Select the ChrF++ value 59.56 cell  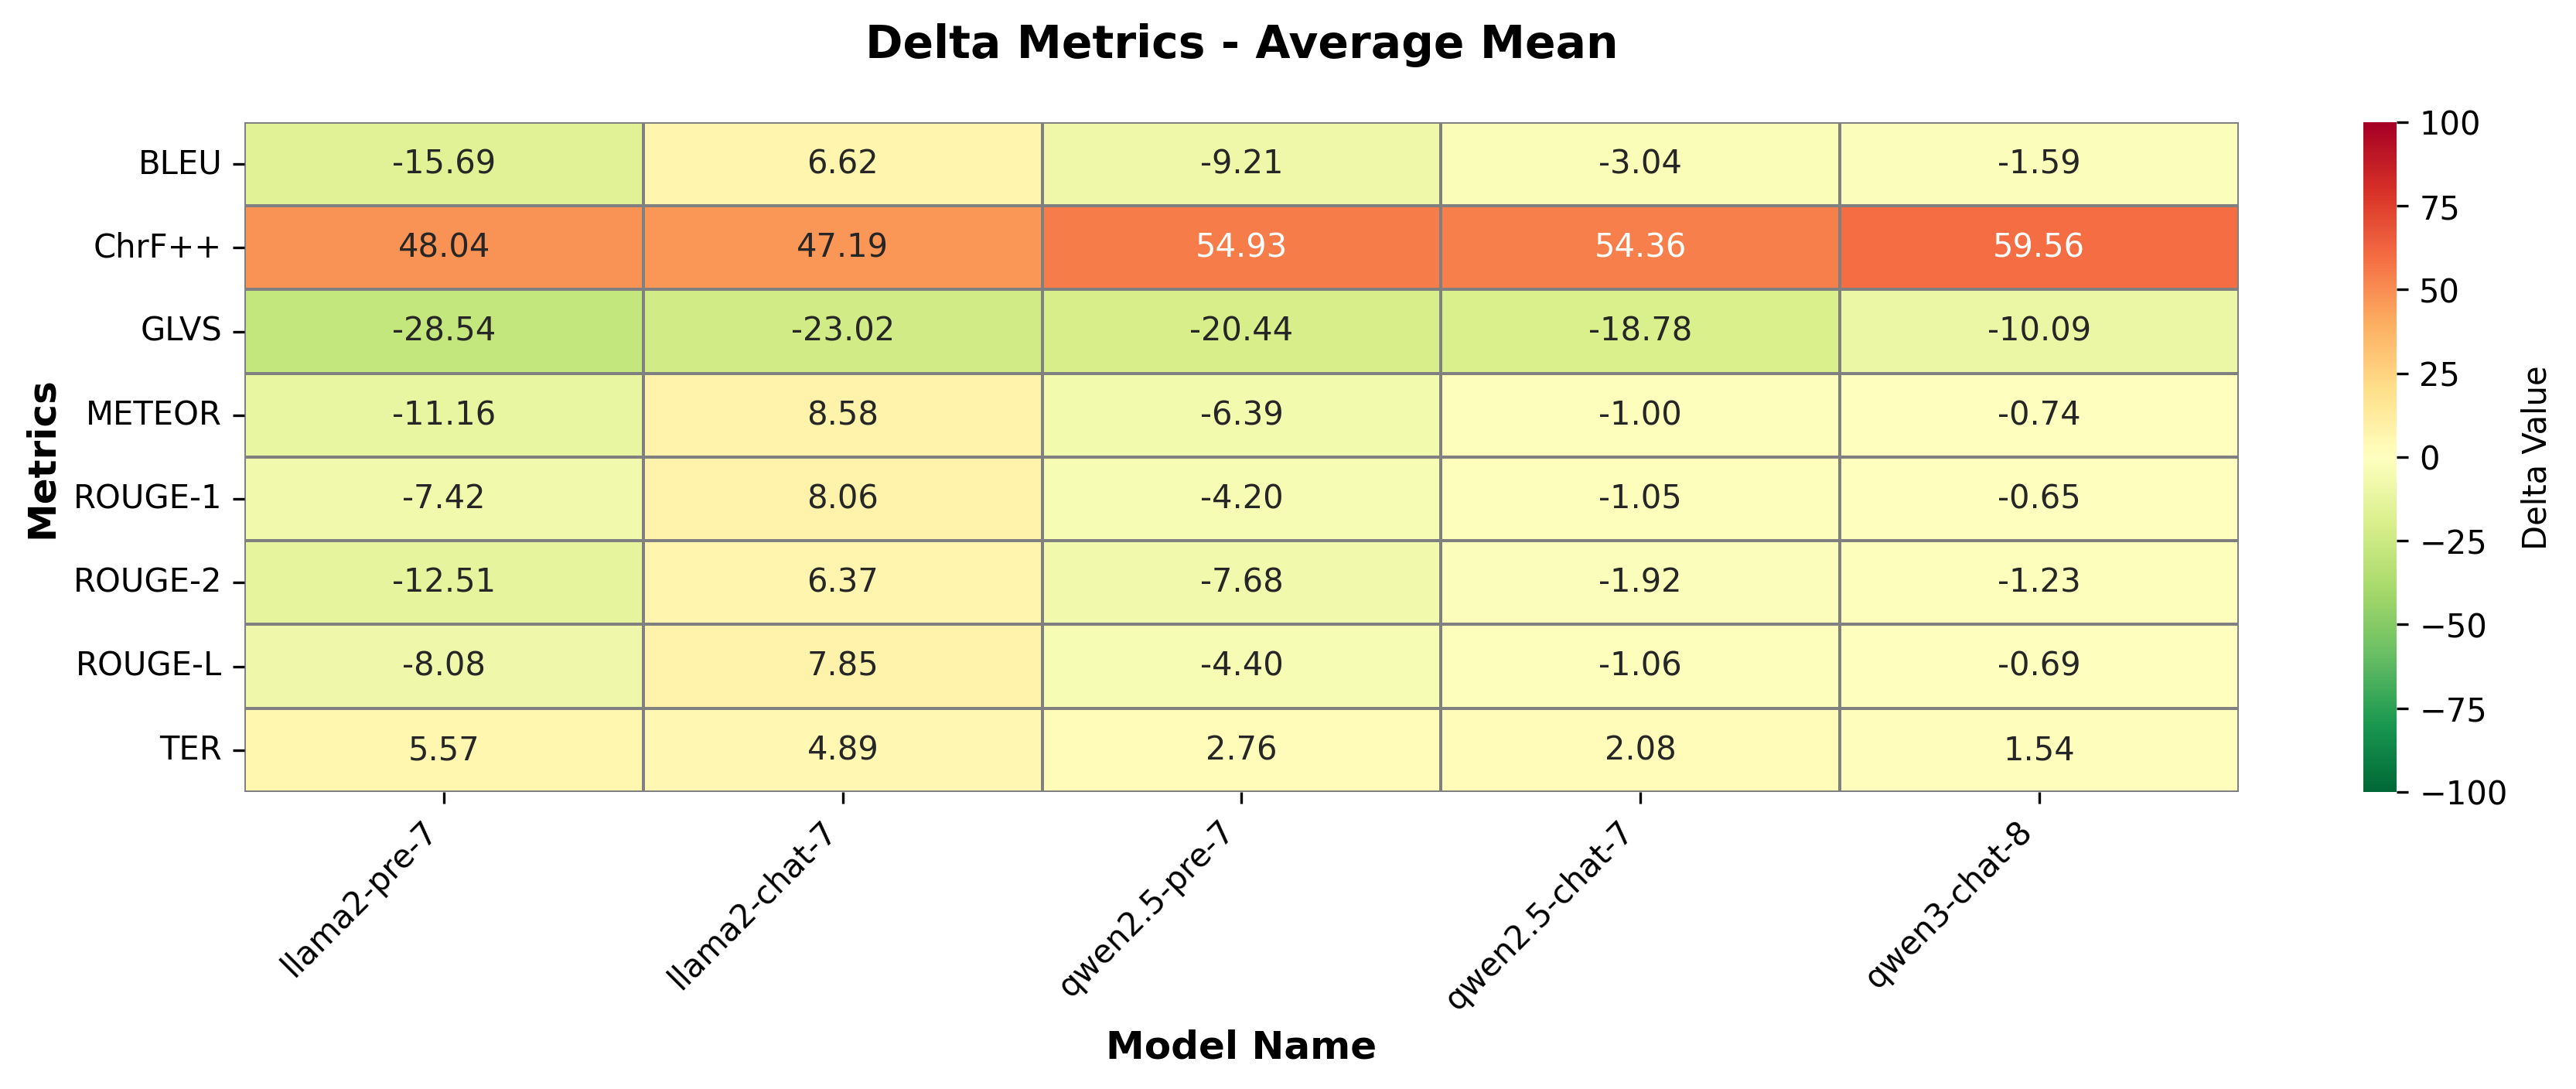2038,246
